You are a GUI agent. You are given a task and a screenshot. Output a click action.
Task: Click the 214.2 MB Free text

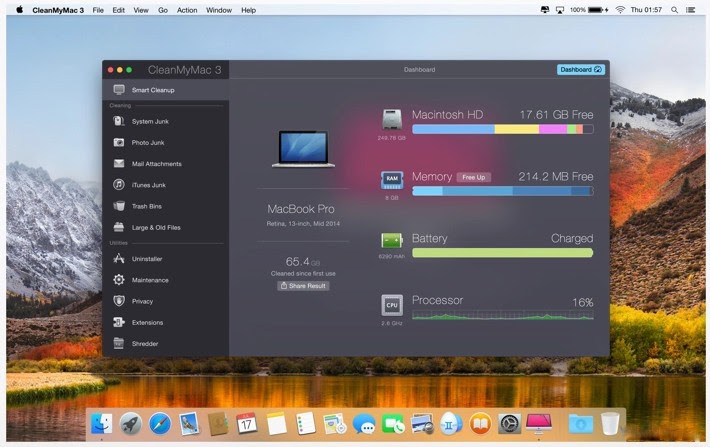point(556,177)
